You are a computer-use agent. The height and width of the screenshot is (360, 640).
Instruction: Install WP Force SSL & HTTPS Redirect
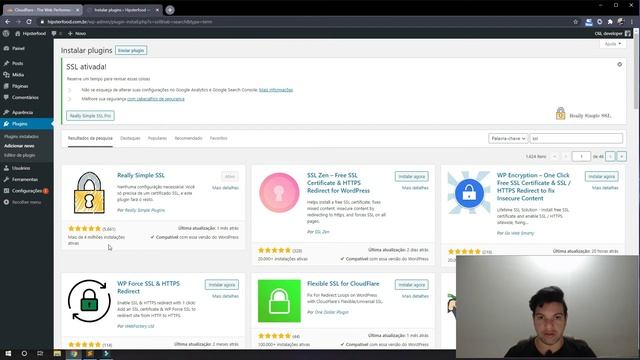pyautogui.click(x=222, y=284)
